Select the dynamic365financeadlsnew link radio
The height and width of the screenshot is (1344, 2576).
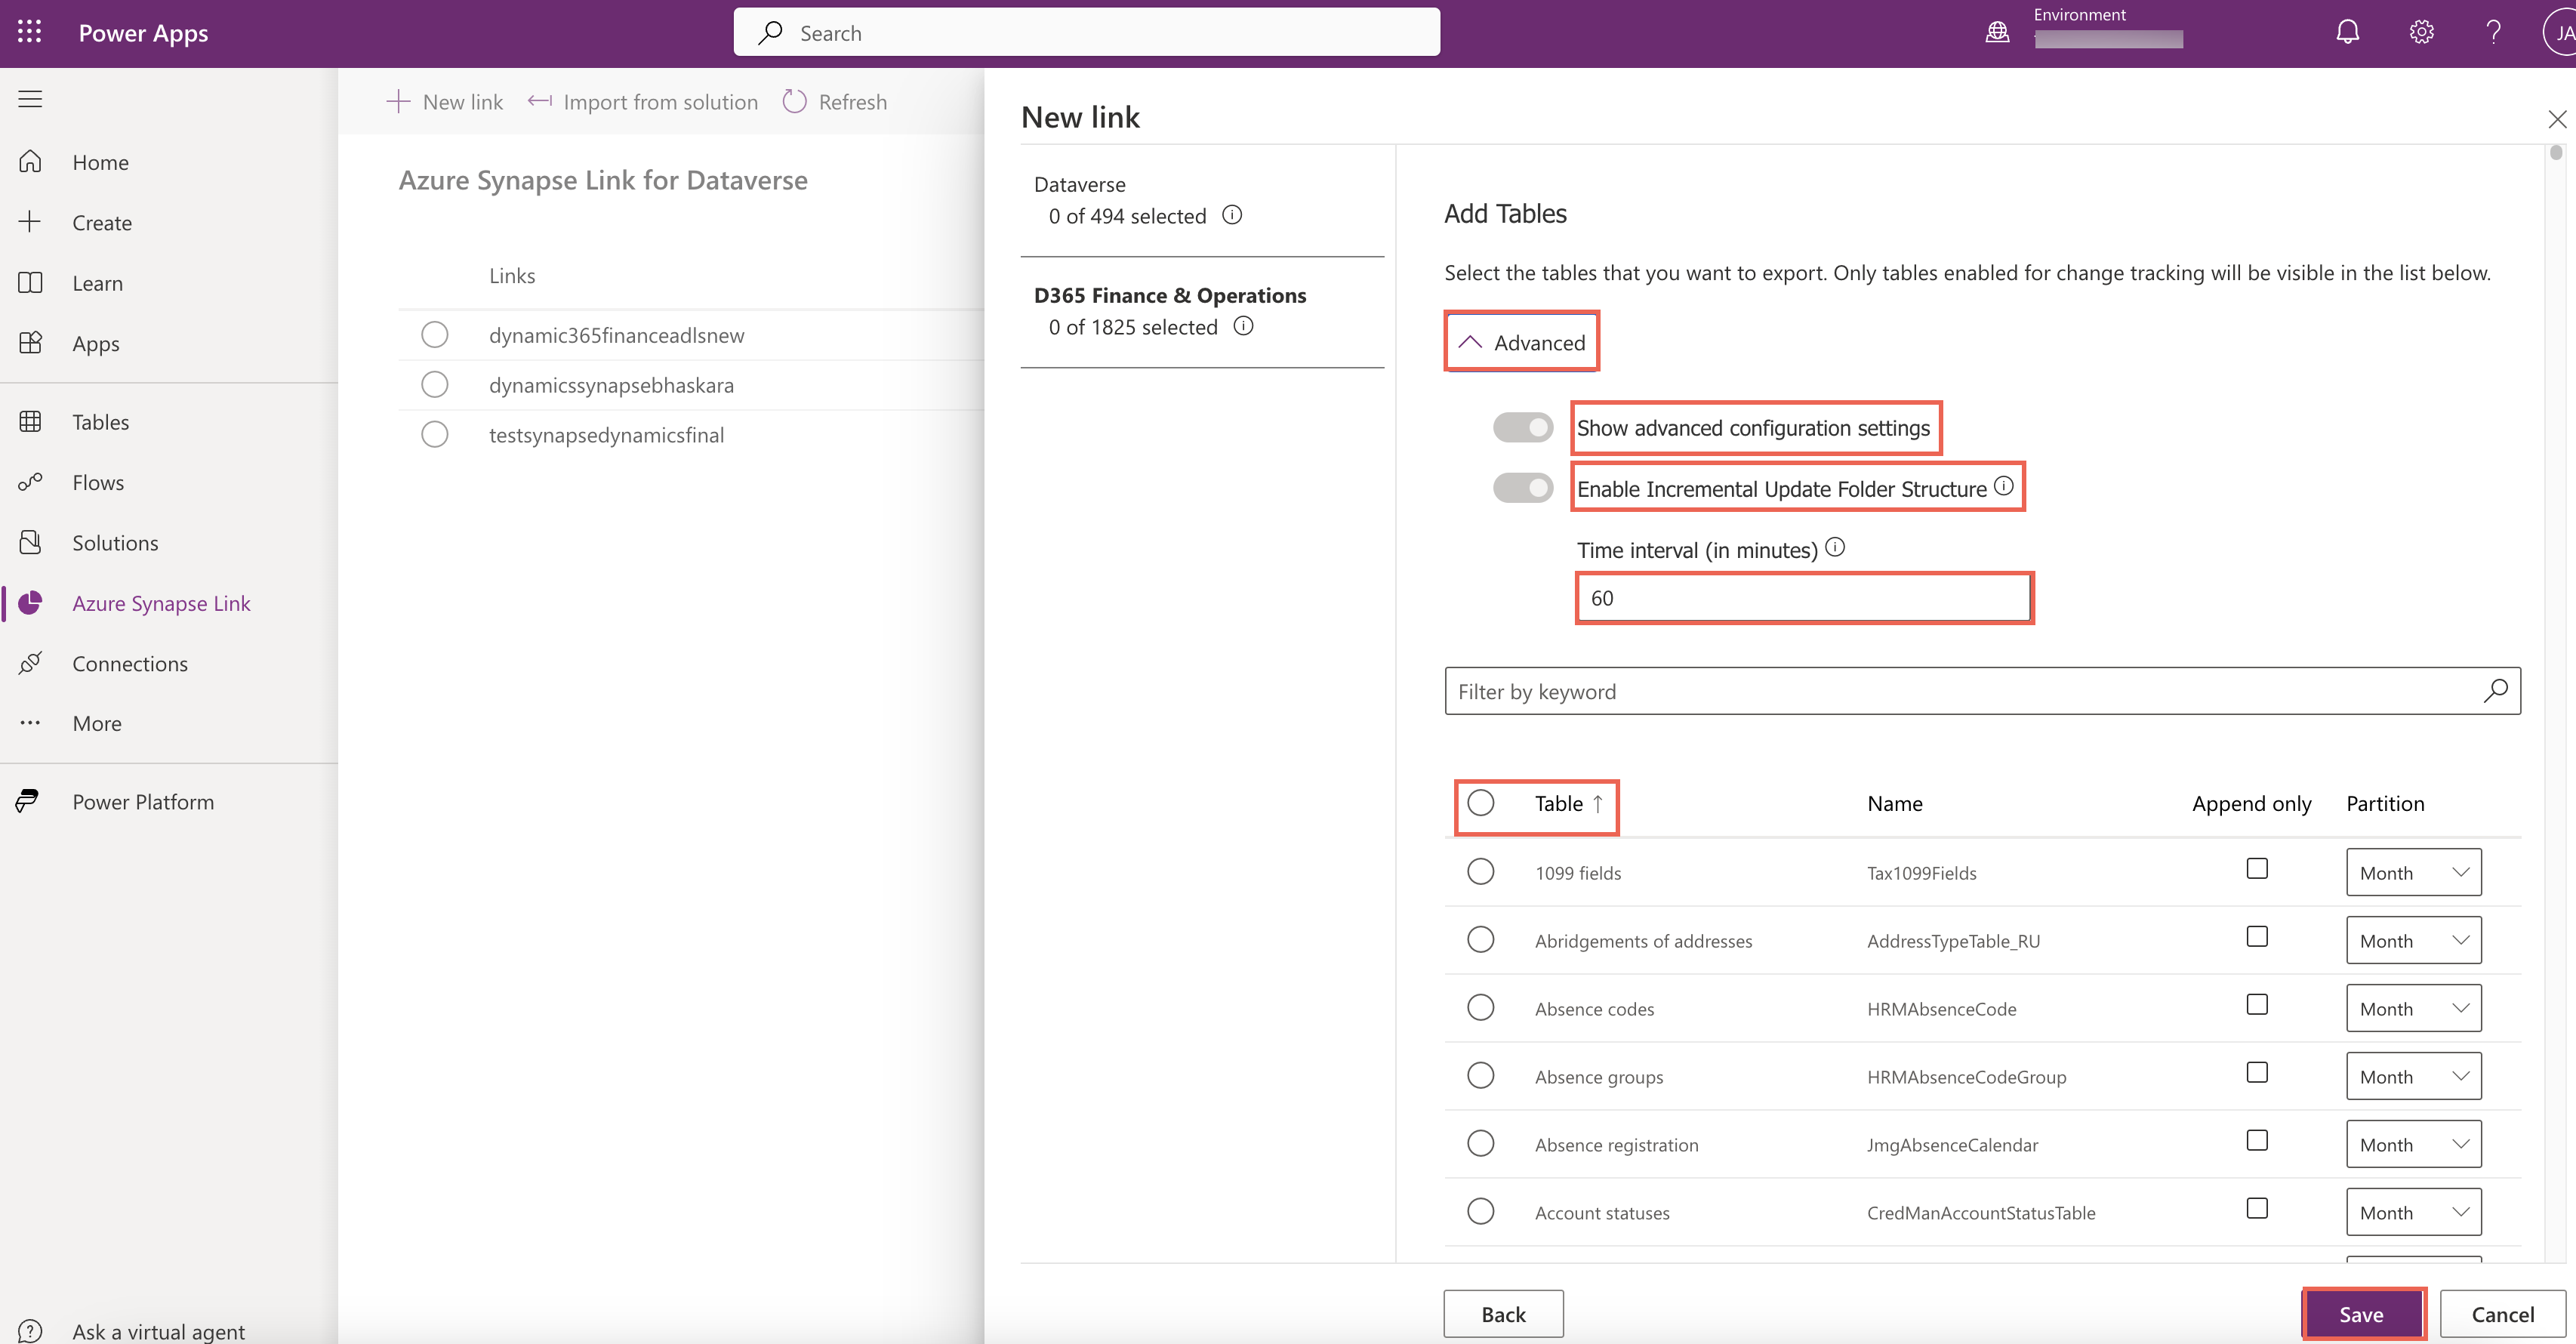click(434, 334)
